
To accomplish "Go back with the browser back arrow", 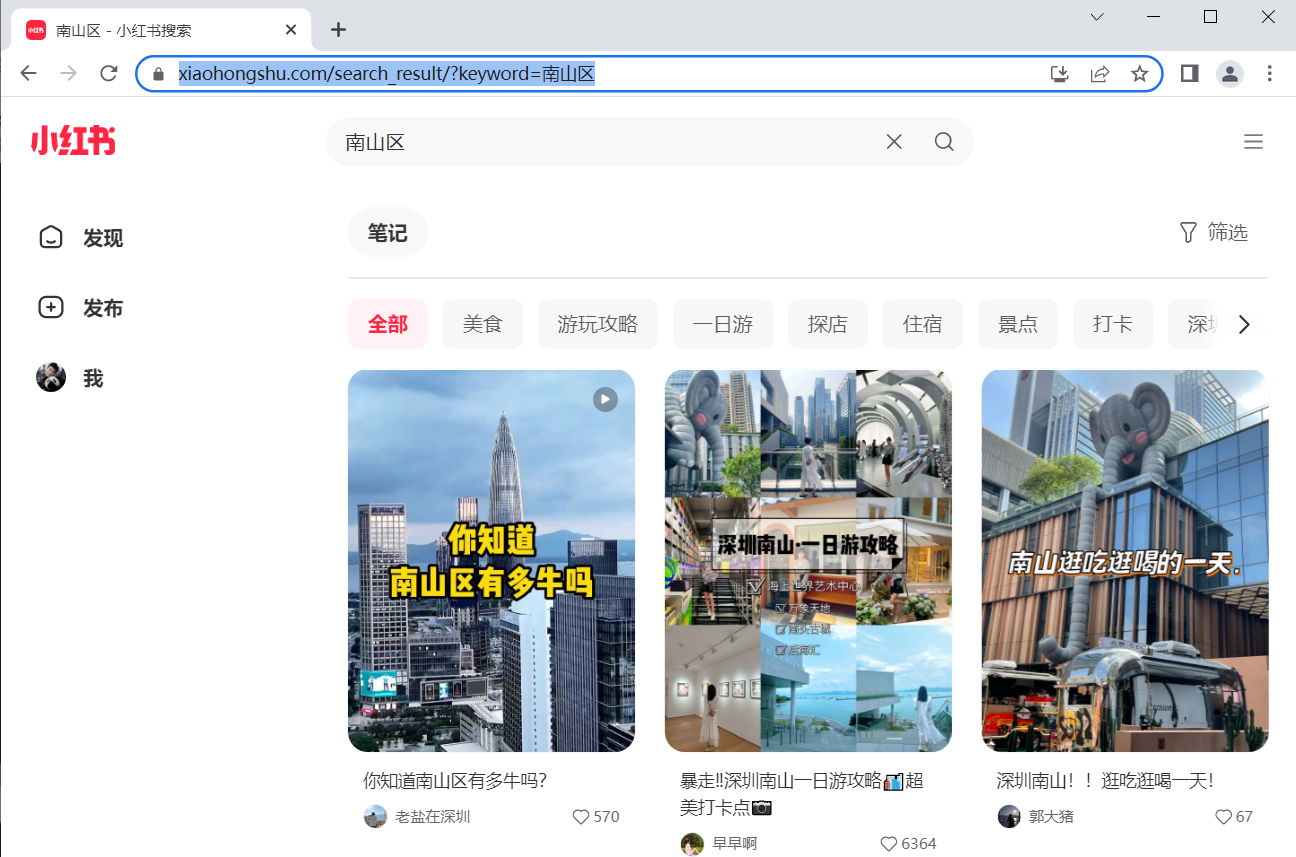I will [28, 73].
